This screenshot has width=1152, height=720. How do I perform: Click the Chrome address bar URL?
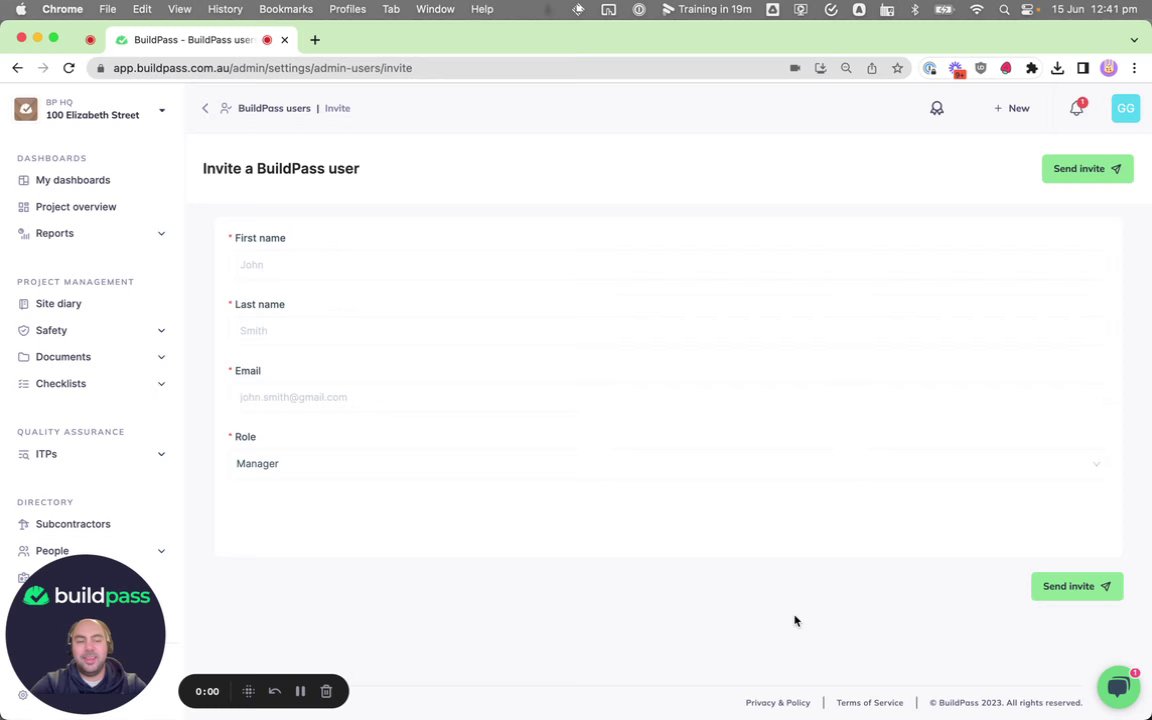(x=262, y=68)
